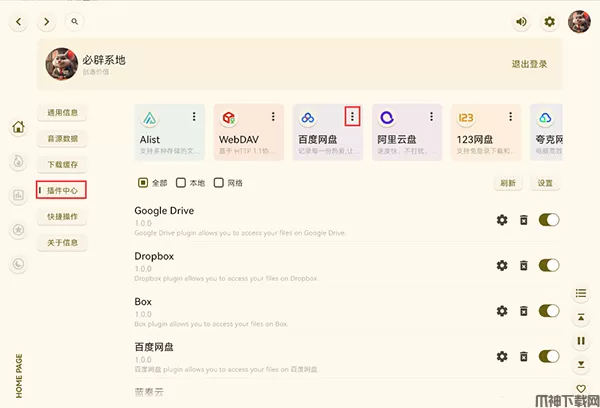This screenshot has height=408, width=600.
Task: Open the search magnifier button
Action: (75, 21)
